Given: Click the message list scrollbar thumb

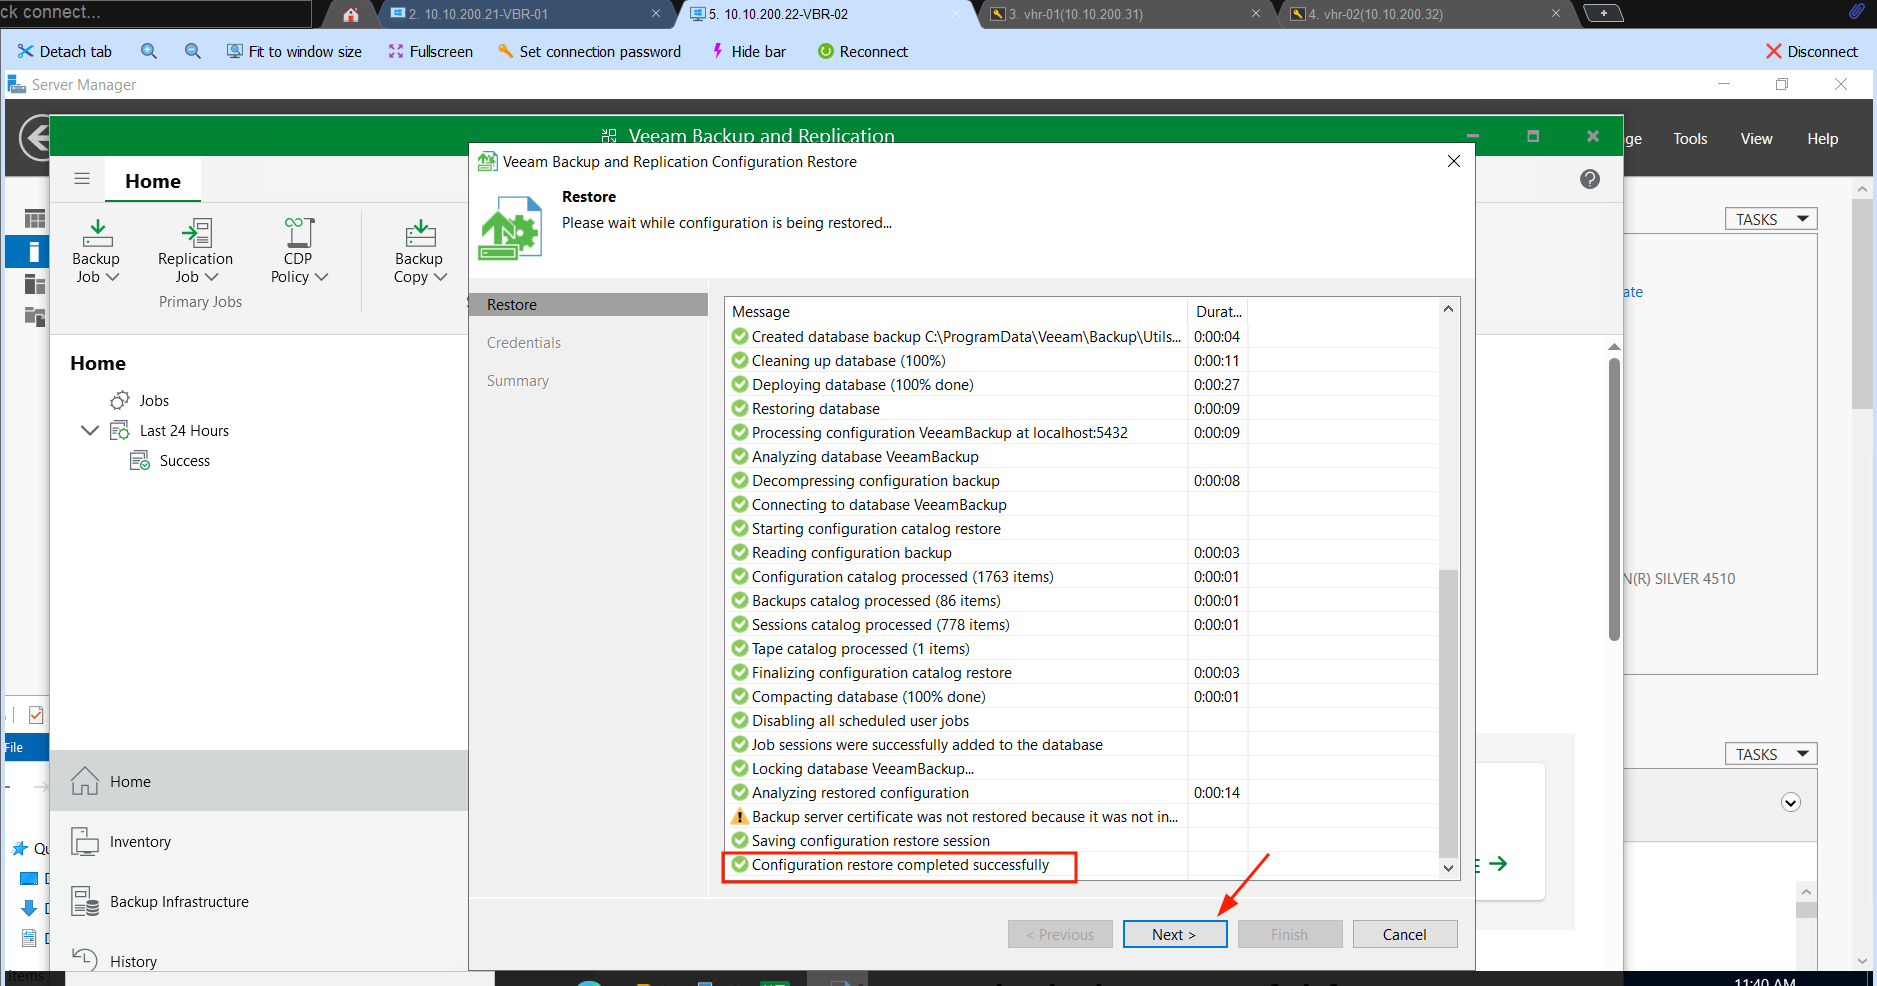Looking at the screenshot, I should (1448, 713).
